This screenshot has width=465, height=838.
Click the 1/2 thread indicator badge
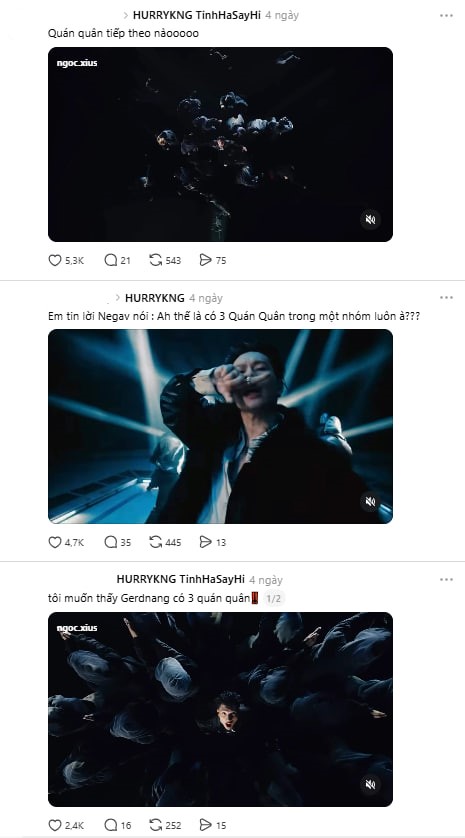click(273, 599)
